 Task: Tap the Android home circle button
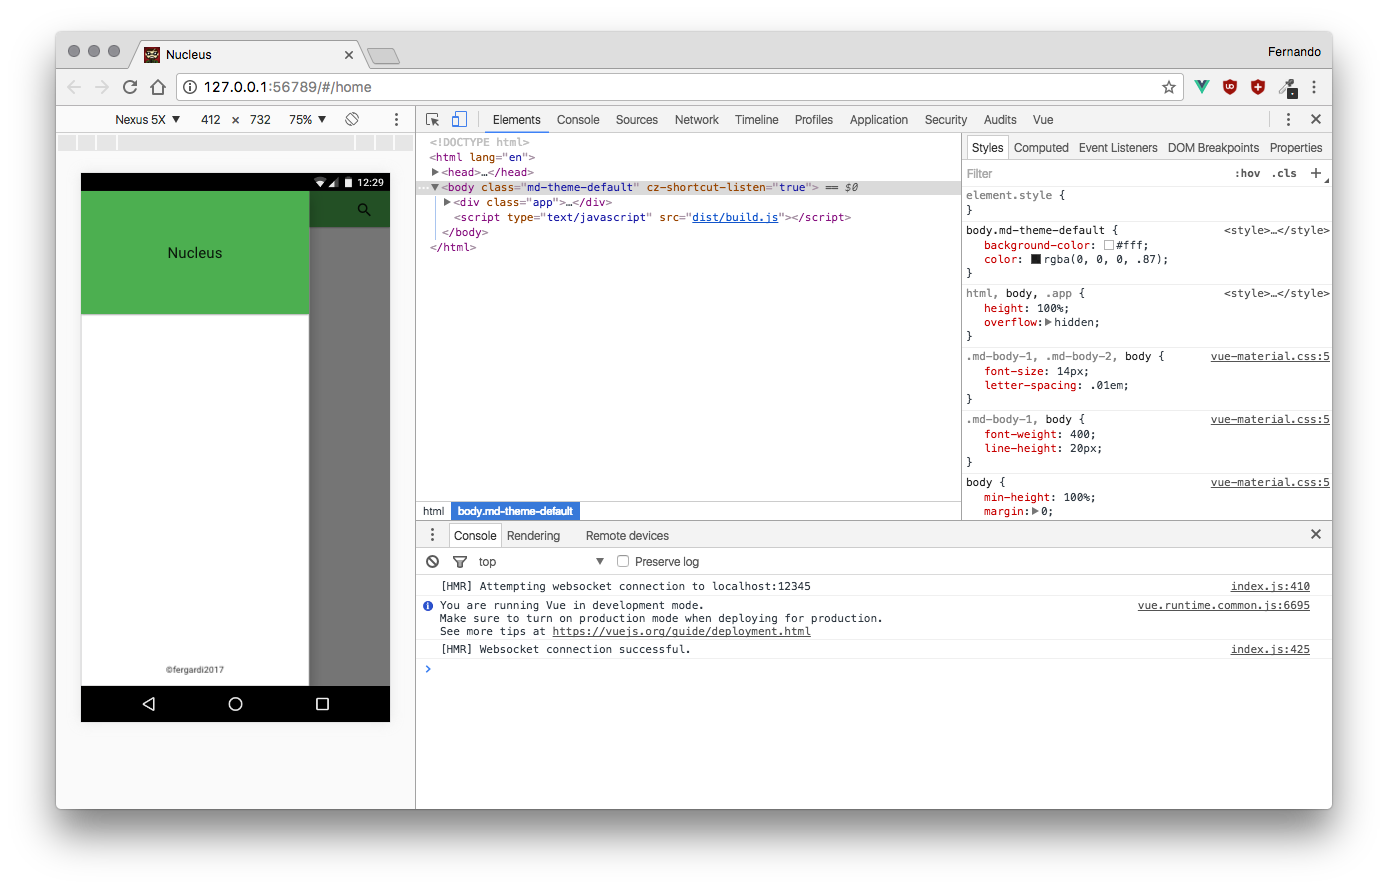(235, 704)
